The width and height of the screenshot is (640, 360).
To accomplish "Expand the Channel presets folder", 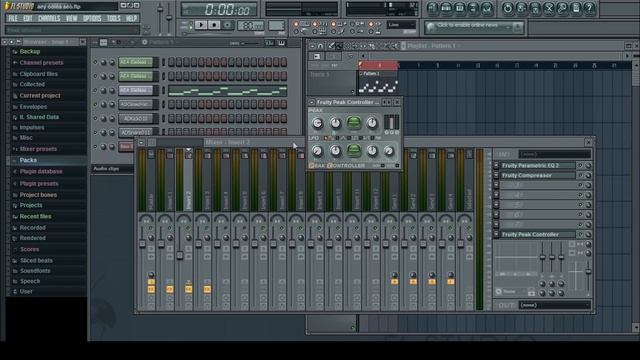I will point(41,63).
